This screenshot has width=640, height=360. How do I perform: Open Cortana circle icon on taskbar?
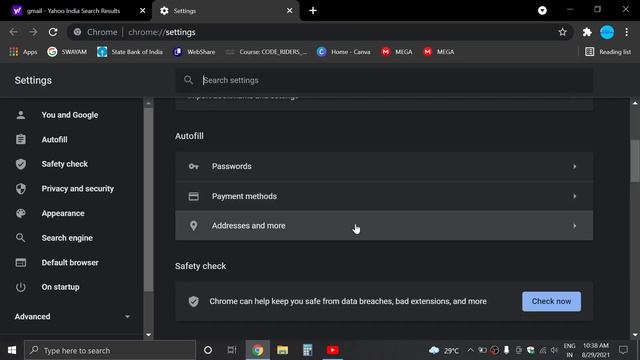coord(208,350)
